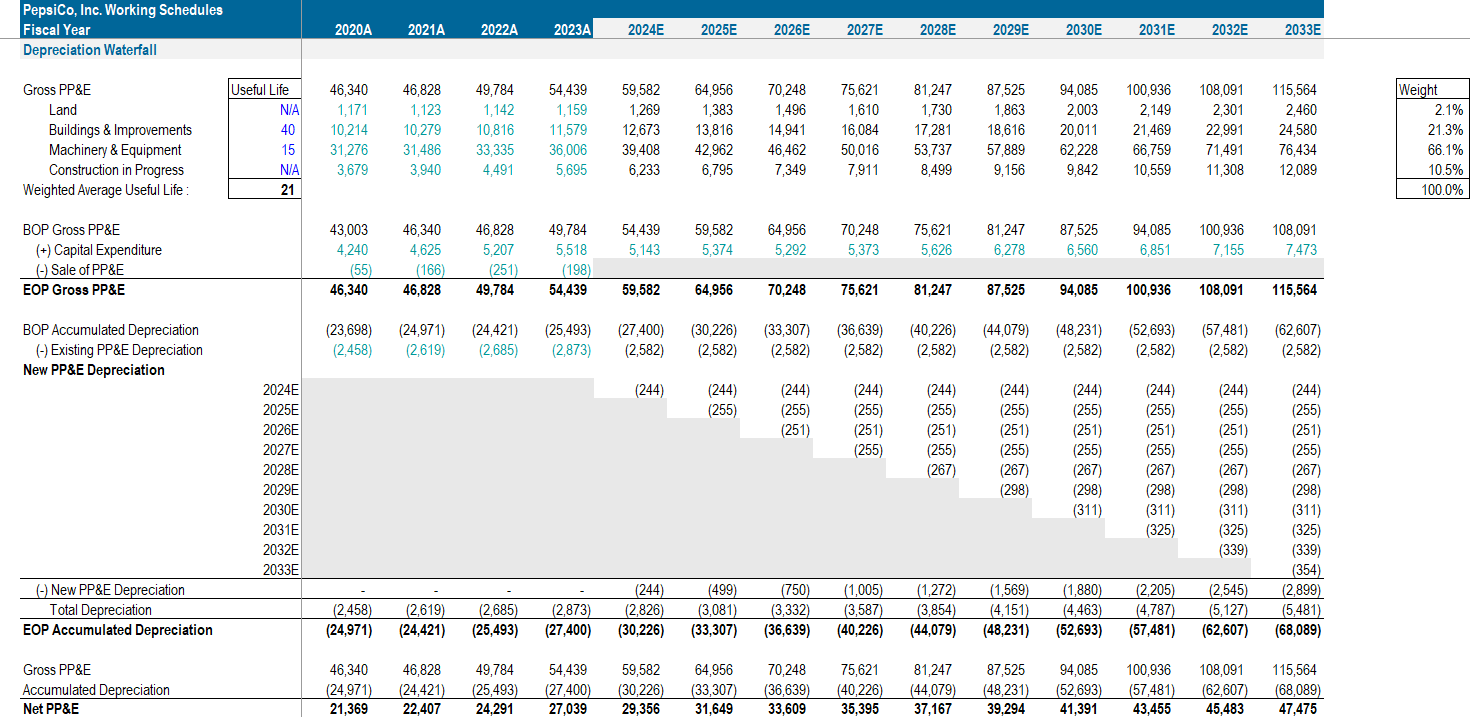Screen dimensions: 1470x717
Task: Select (-) New PP&E Depreciation 2025E value (499)
Action: (x=722, y=590)
